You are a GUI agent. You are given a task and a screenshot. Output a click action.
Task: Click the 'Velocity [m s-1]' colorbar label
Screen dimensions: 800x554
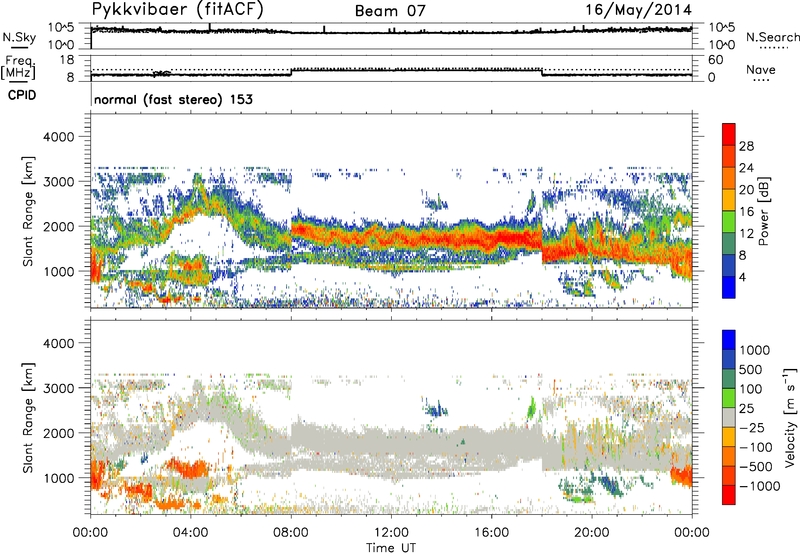790,417
